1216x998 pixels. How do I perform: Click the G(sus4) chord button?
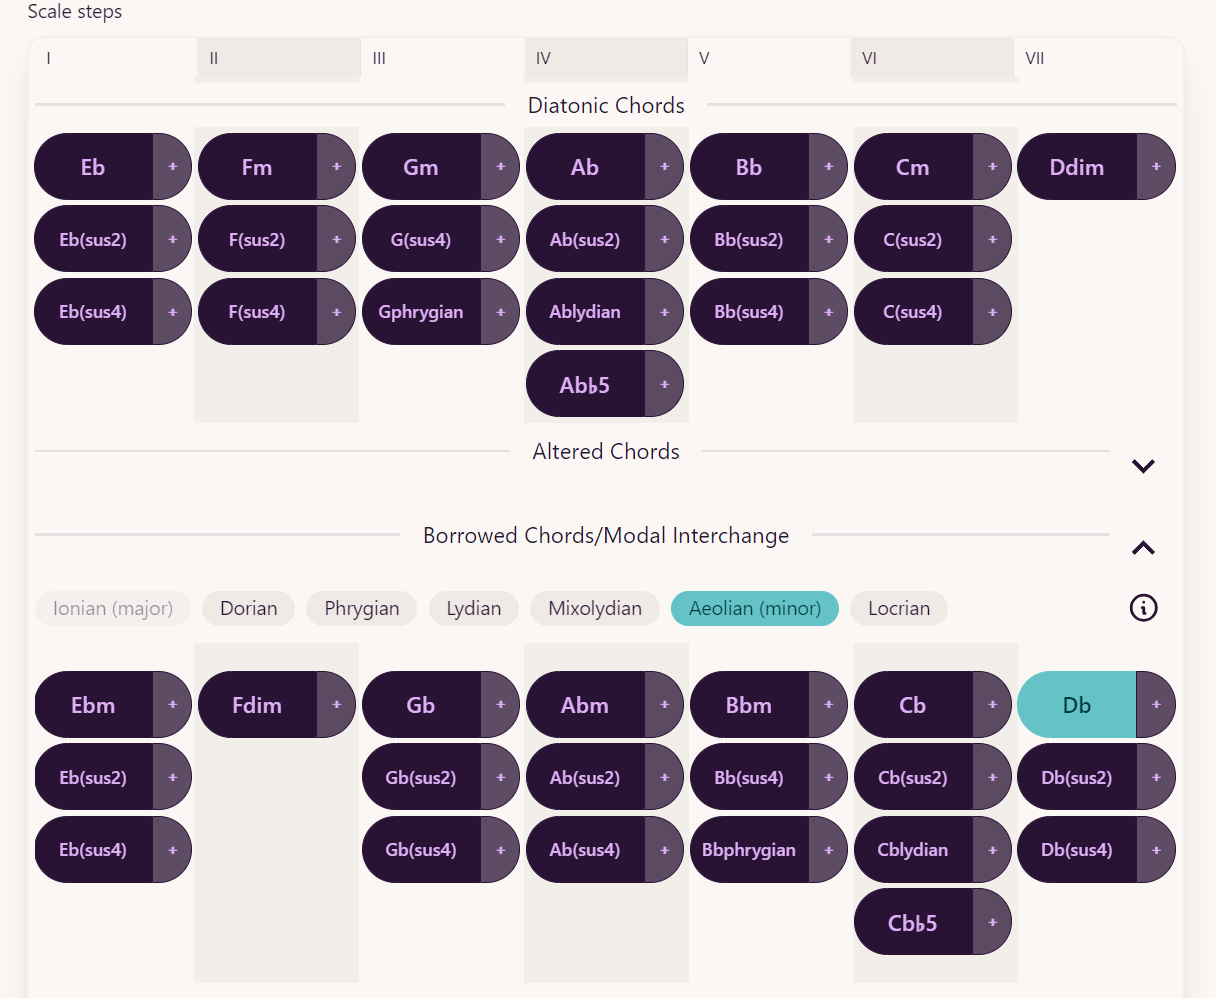[x=422, y=239]
